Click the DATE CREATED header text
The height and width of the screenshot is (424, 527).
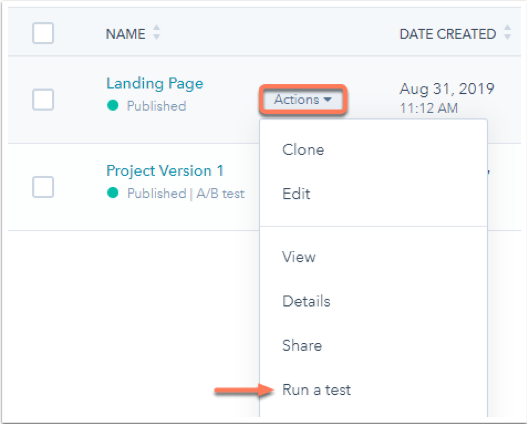tap(448, 34)
